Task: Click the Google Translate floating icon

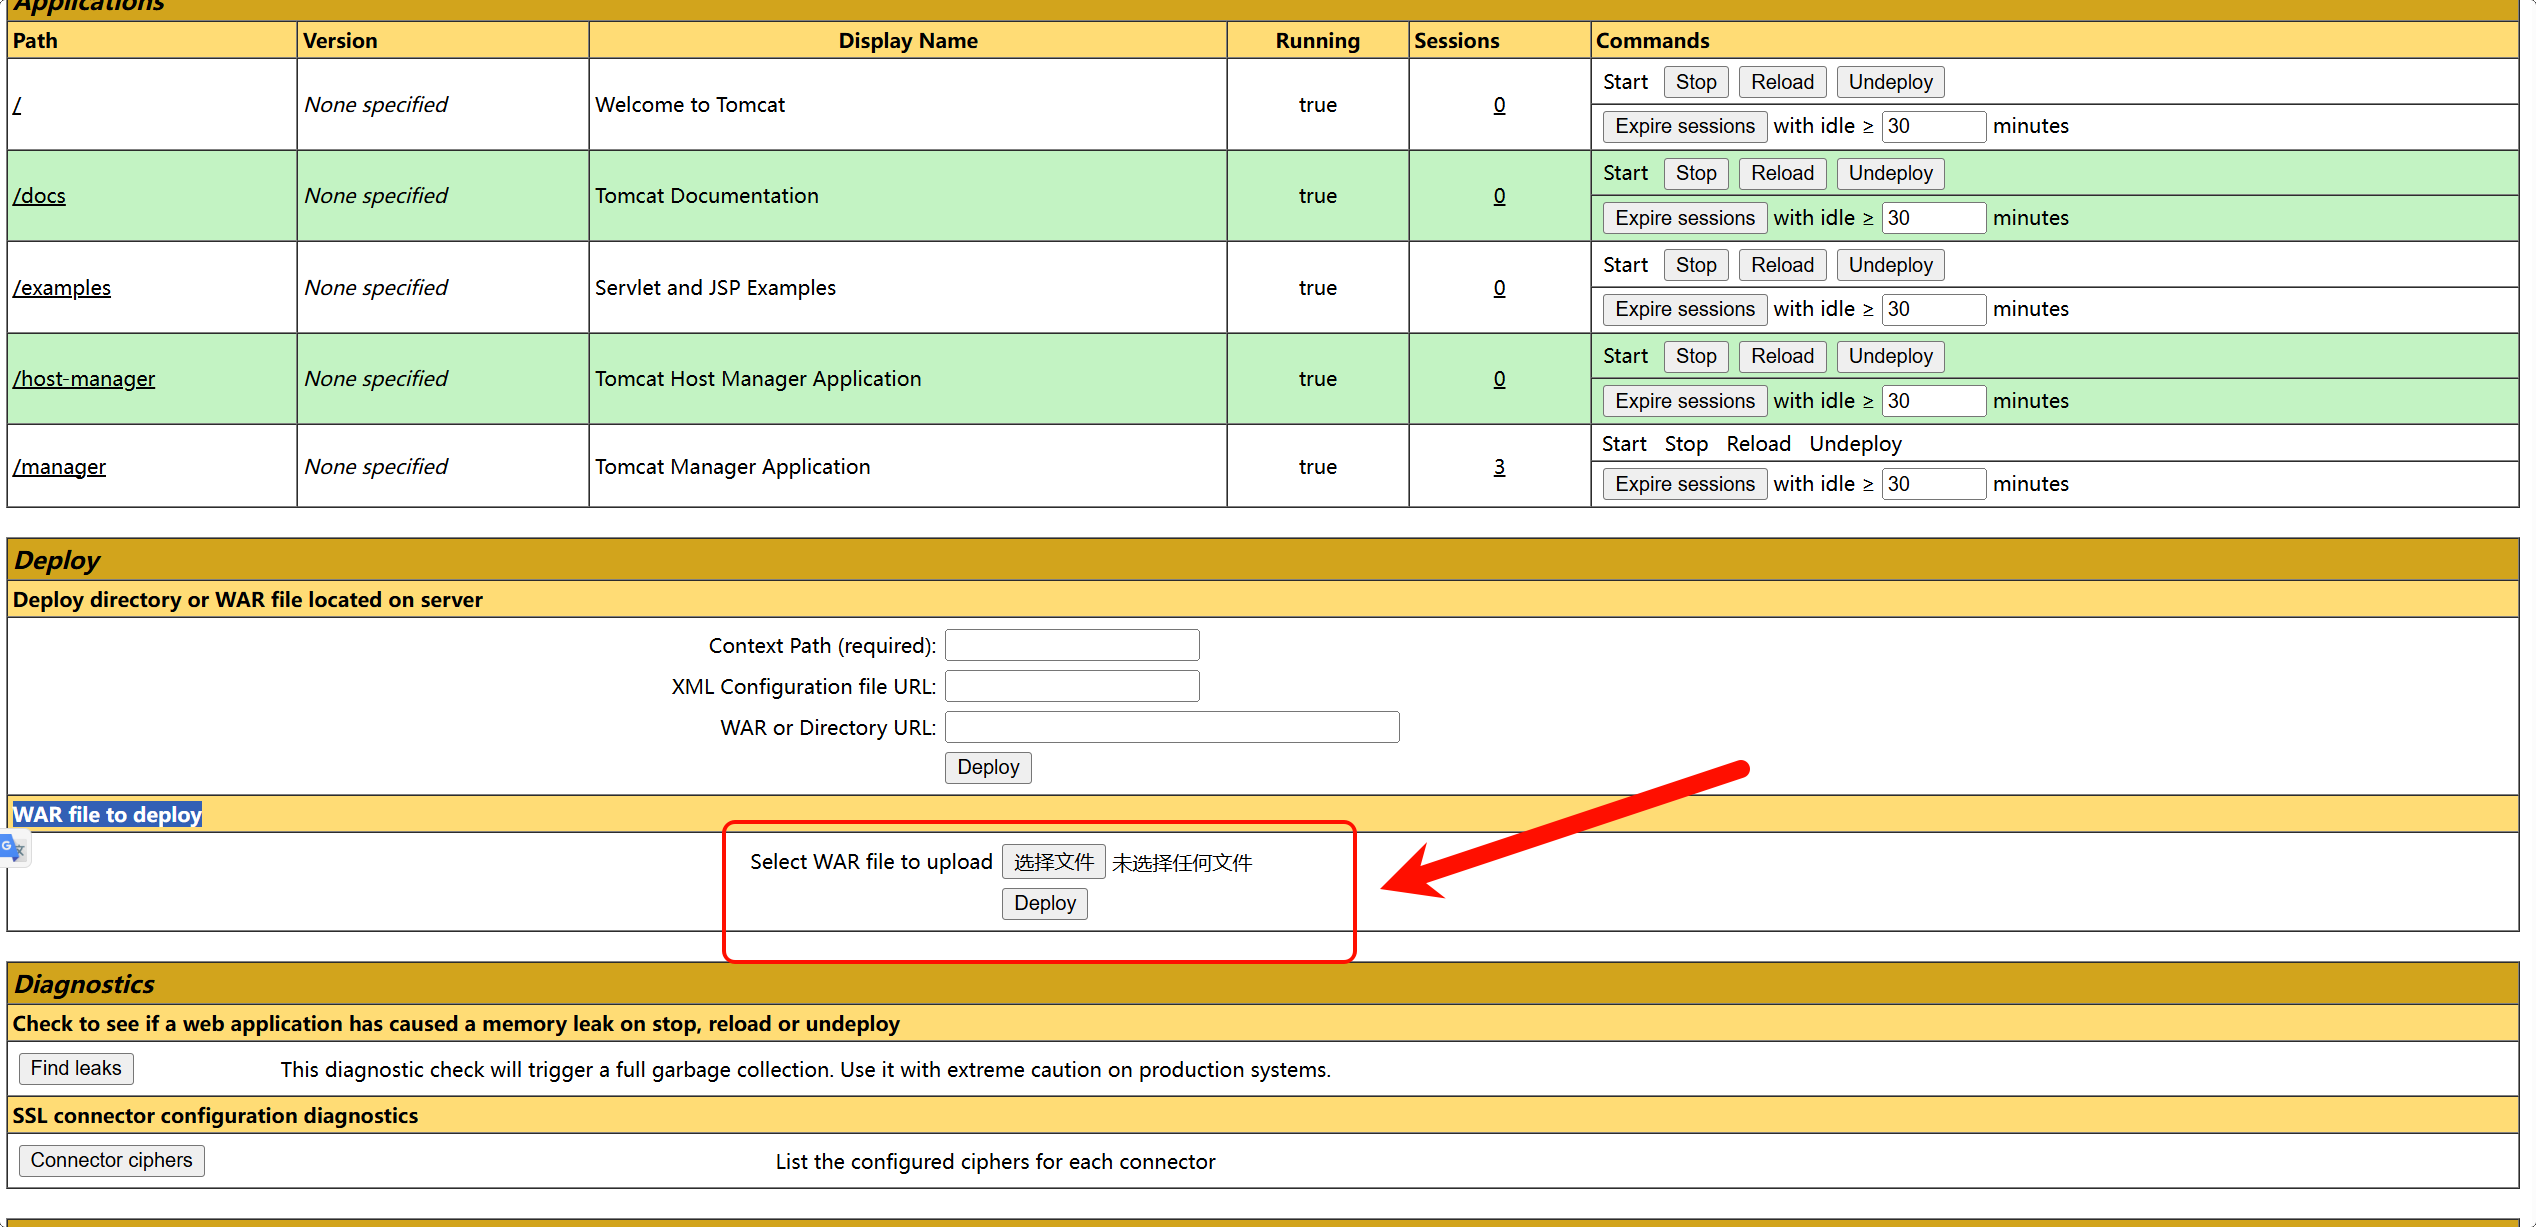Action: (13, 850)
